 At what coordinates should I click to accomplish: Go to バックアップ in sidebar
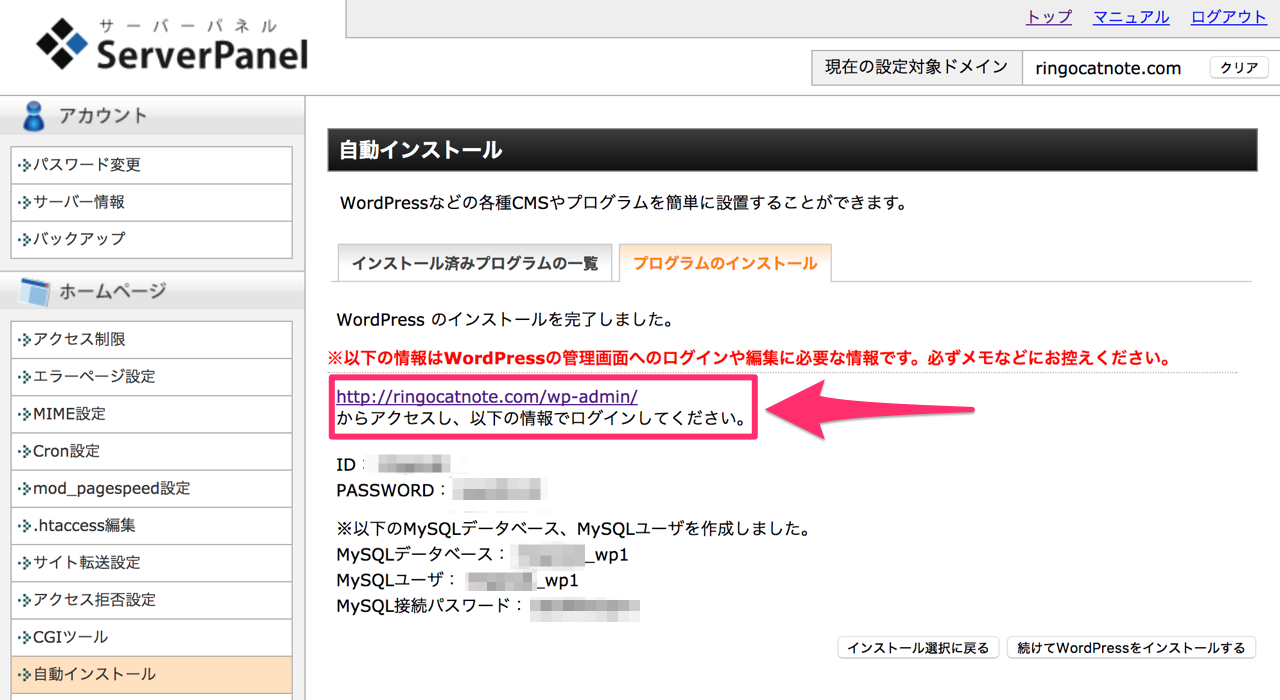(79, 239)
